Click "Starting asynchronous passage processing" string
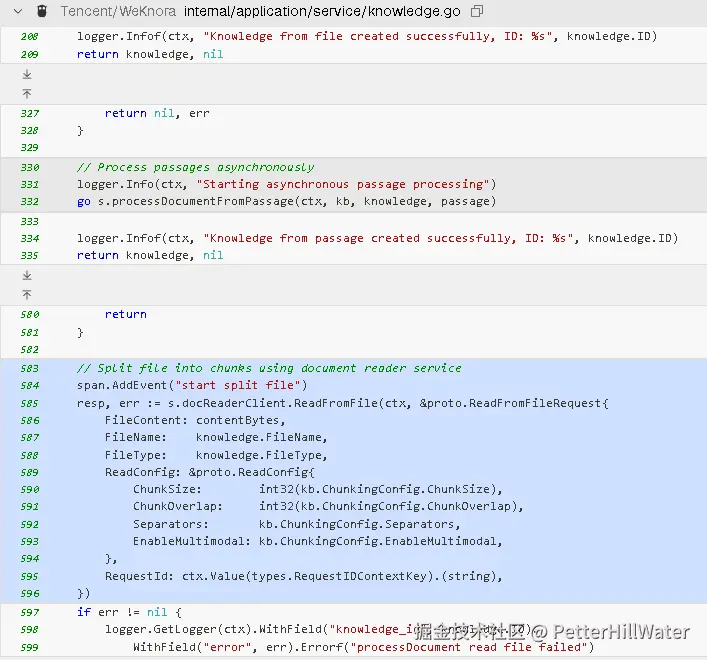The height and width of the screenshot is (660, 707). click(343, 184)
